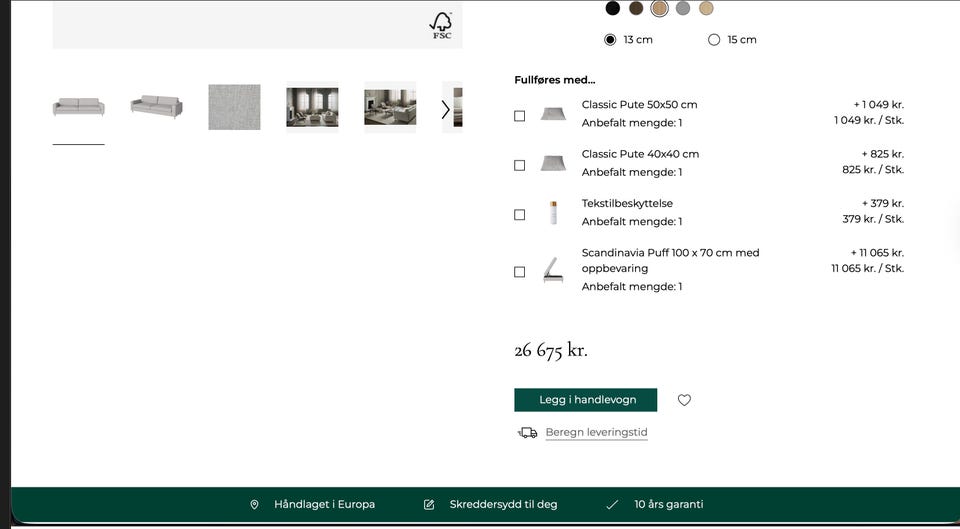Click the 26 675 kr. price text
The image size is (960, 529).
point(550,350)
